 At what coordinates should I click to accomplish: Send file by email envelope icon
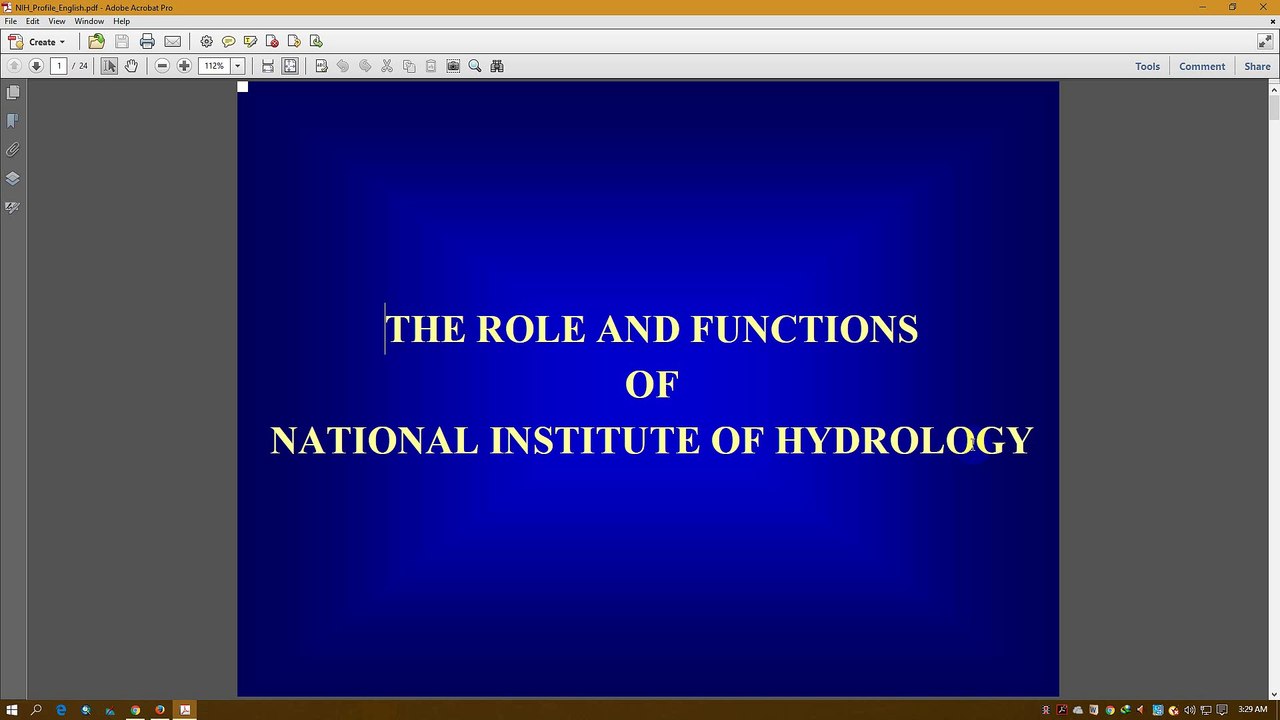pos(173,42)
